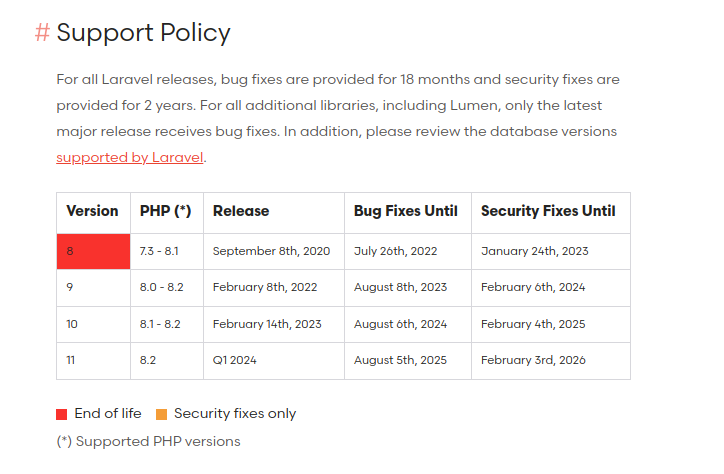Viewport: 724px width, 474px height.
Task: Click the January 24th, 2023 security date
Action: [x=535, y=251]
